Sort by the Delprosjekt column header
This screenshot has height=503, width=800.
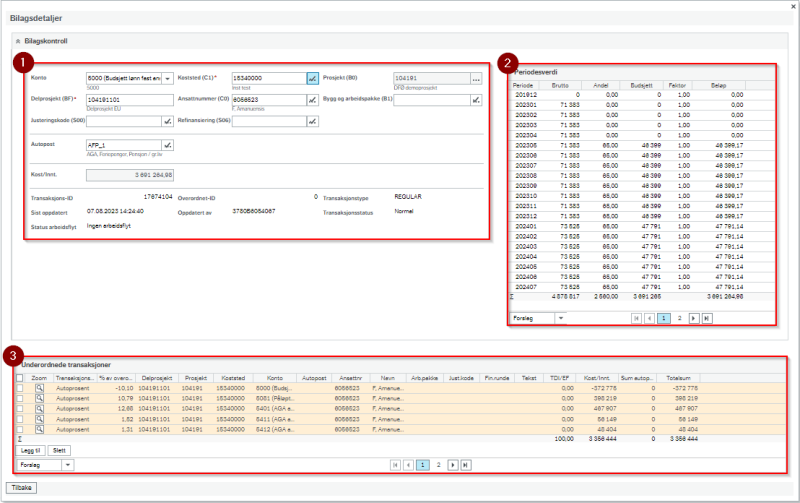pos(157,379)
